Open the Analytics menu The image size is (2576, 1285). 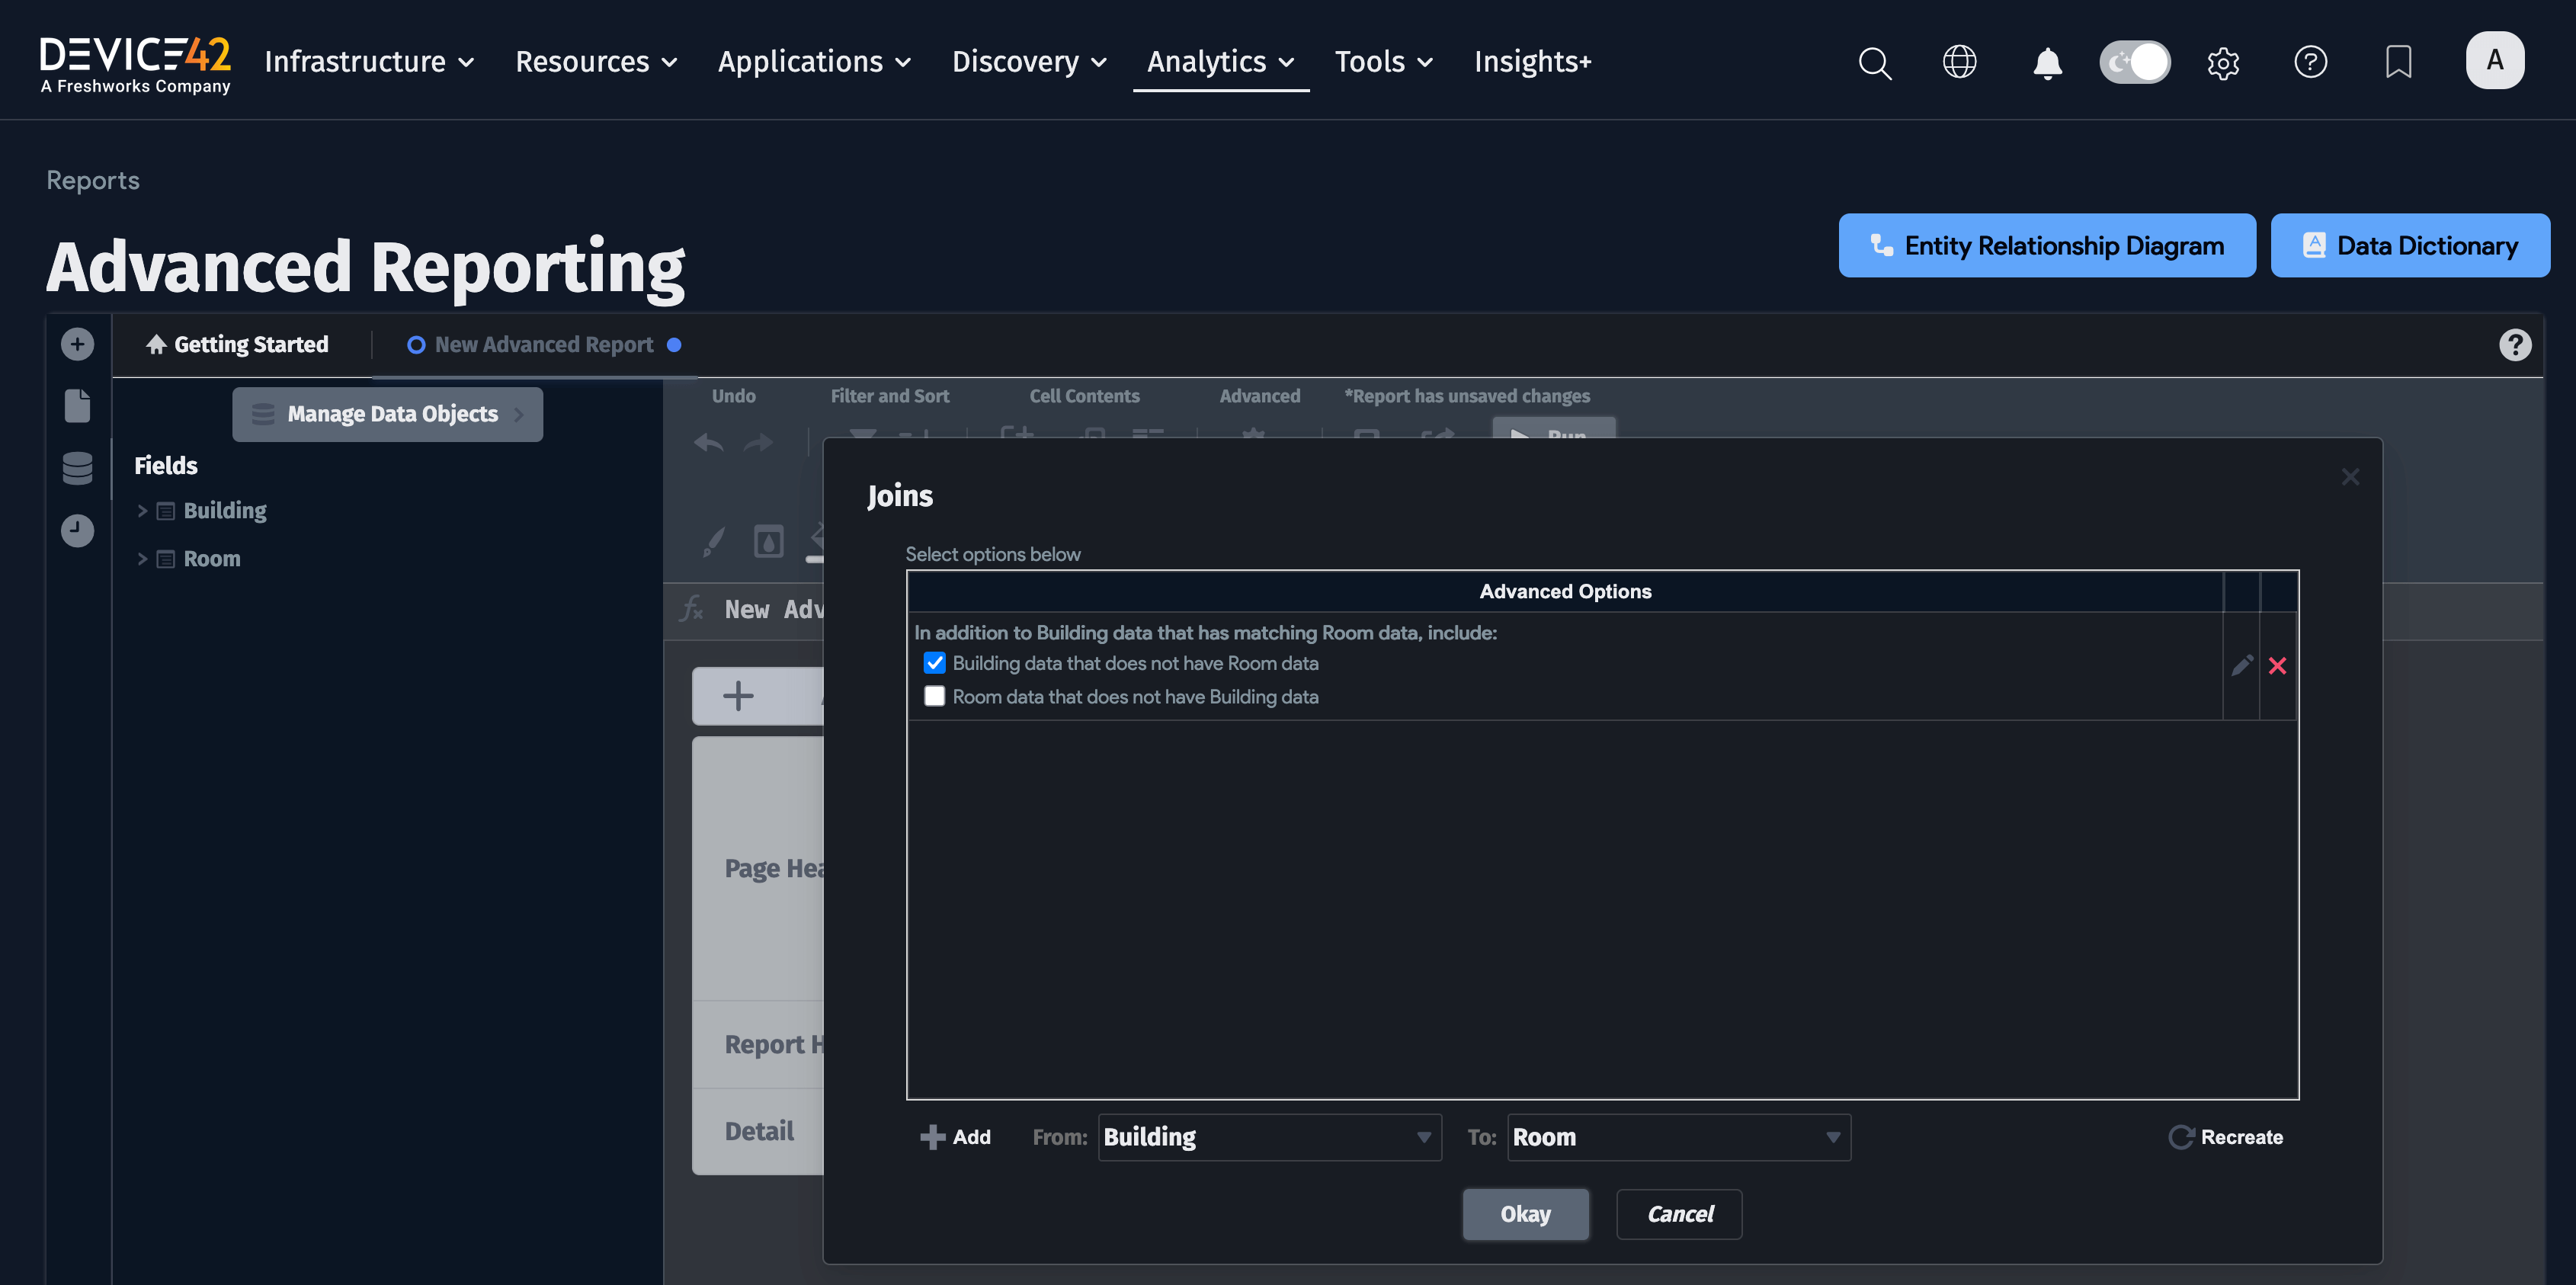coord(1221,62)
